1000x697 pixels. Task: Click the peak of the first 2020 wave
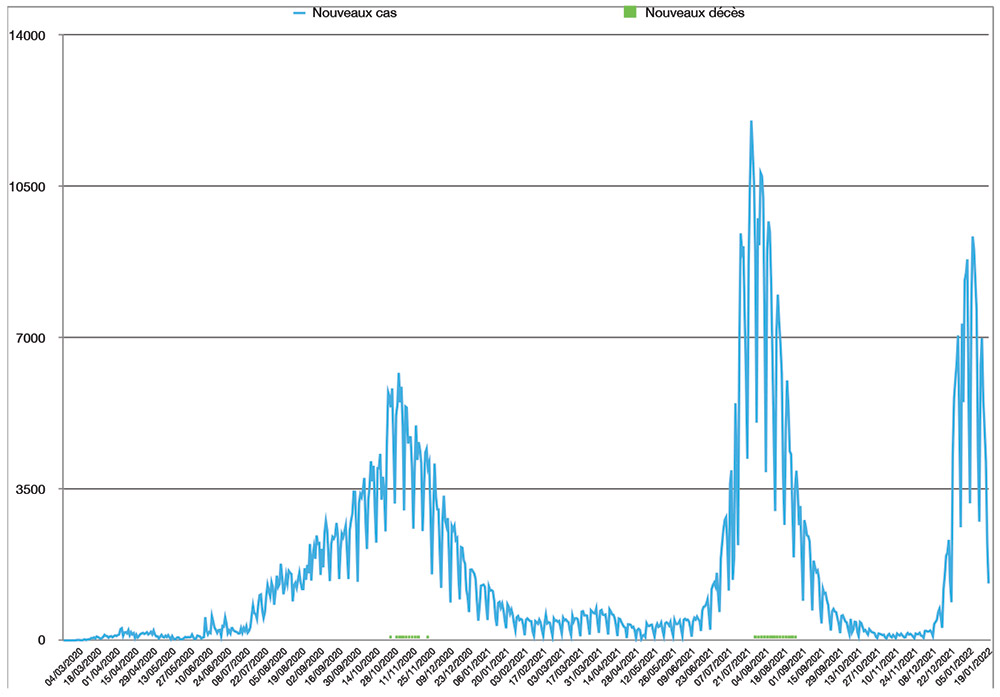(x=398, y=375)
